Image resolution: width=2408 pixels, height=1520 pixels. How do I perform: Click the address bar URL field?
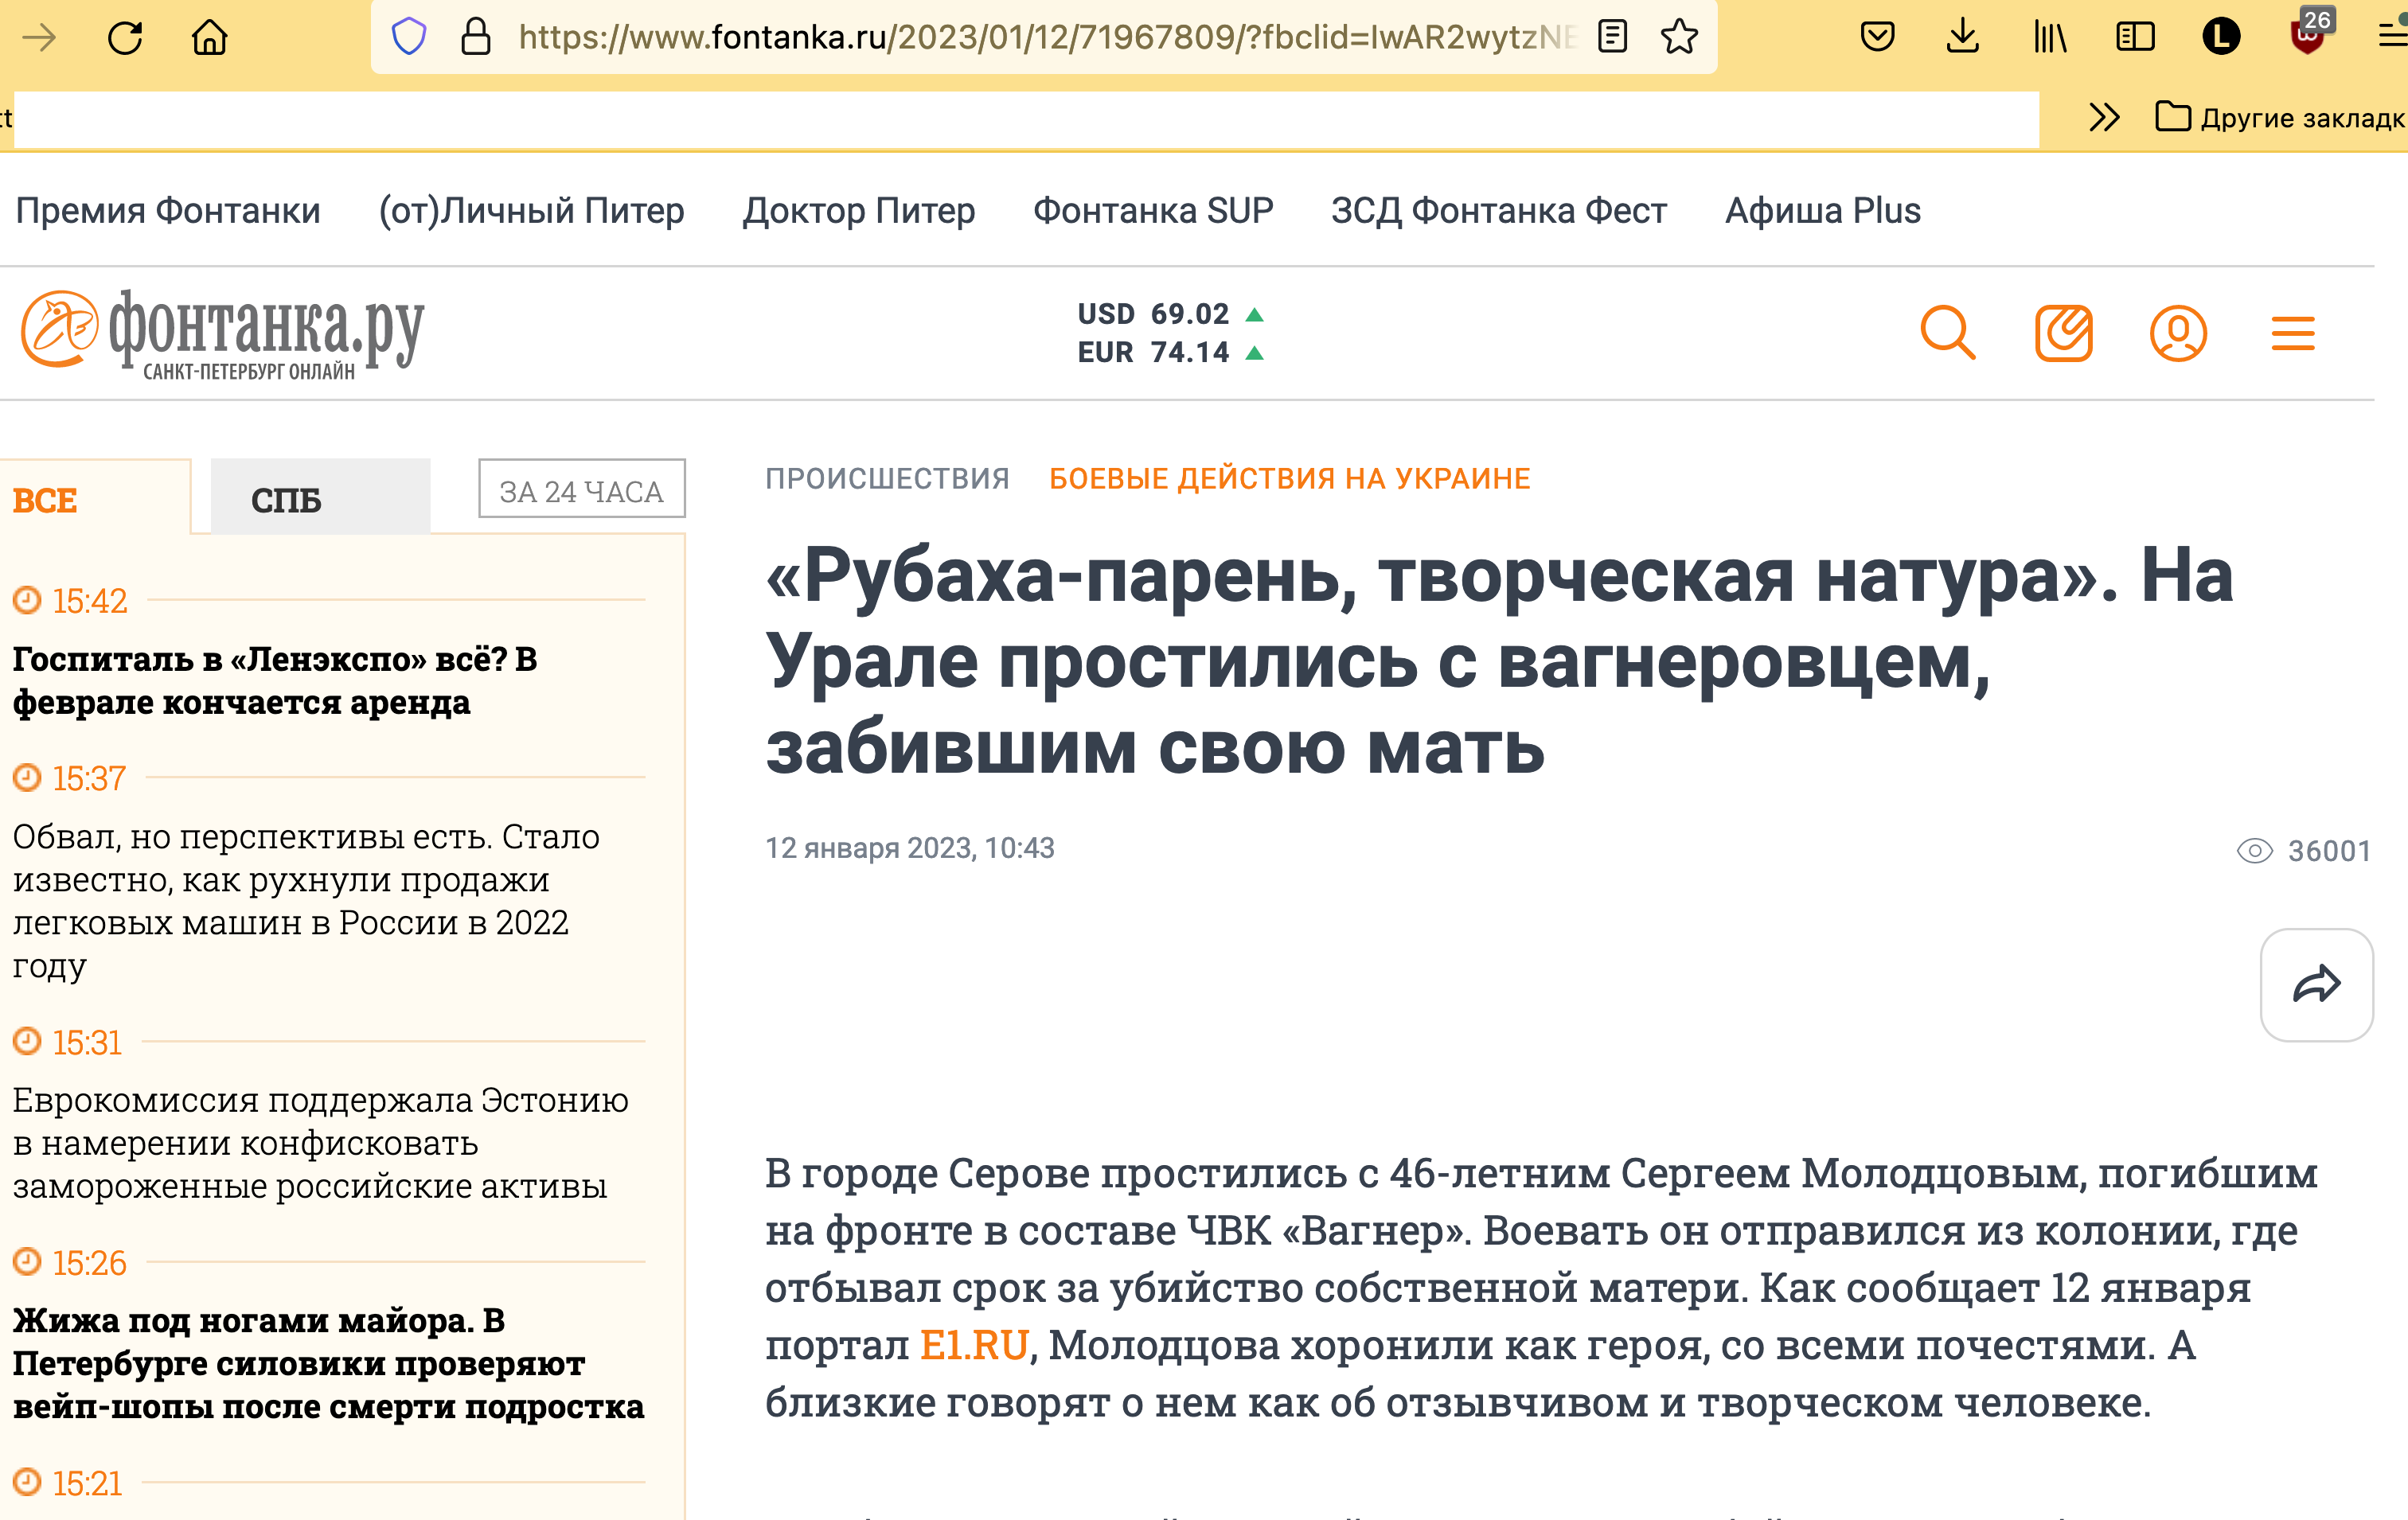pyautogui.click(x=1045, y=37)
